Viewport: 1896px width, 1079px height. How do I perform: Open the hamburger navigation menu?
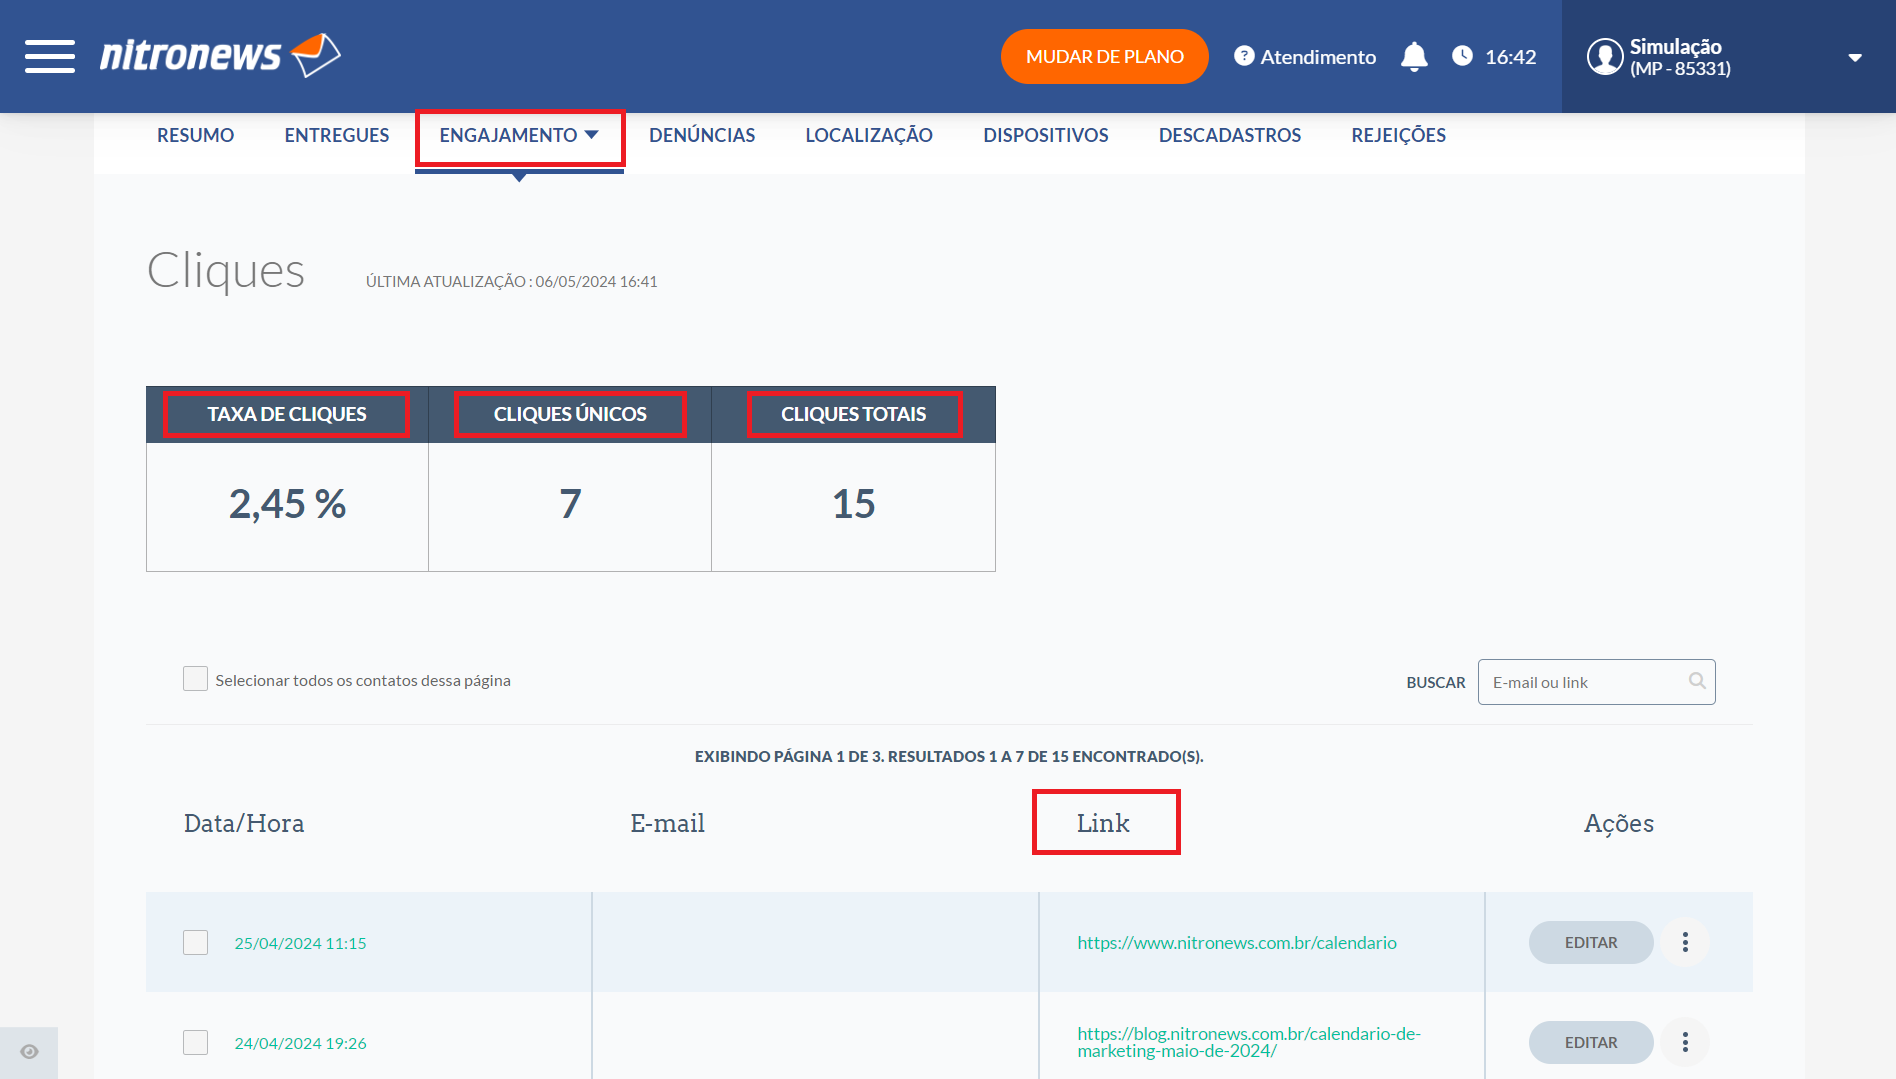click(50, 56)
